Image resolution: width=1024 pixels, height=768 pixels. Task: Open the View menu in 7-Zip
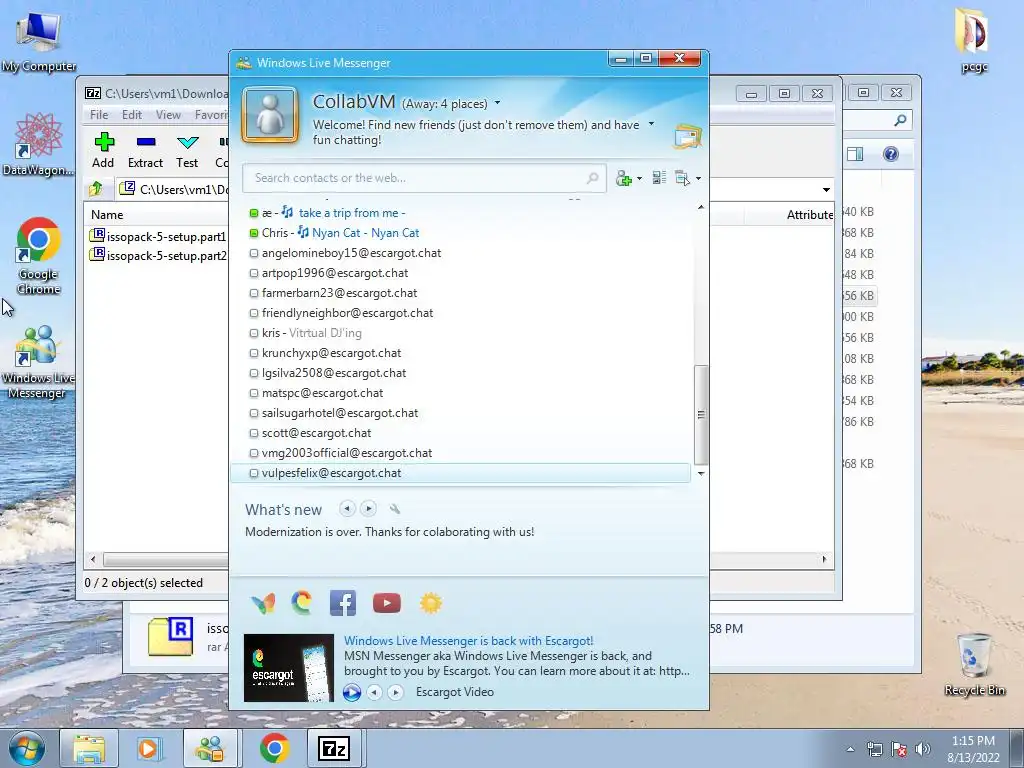[x=168, y=115]
